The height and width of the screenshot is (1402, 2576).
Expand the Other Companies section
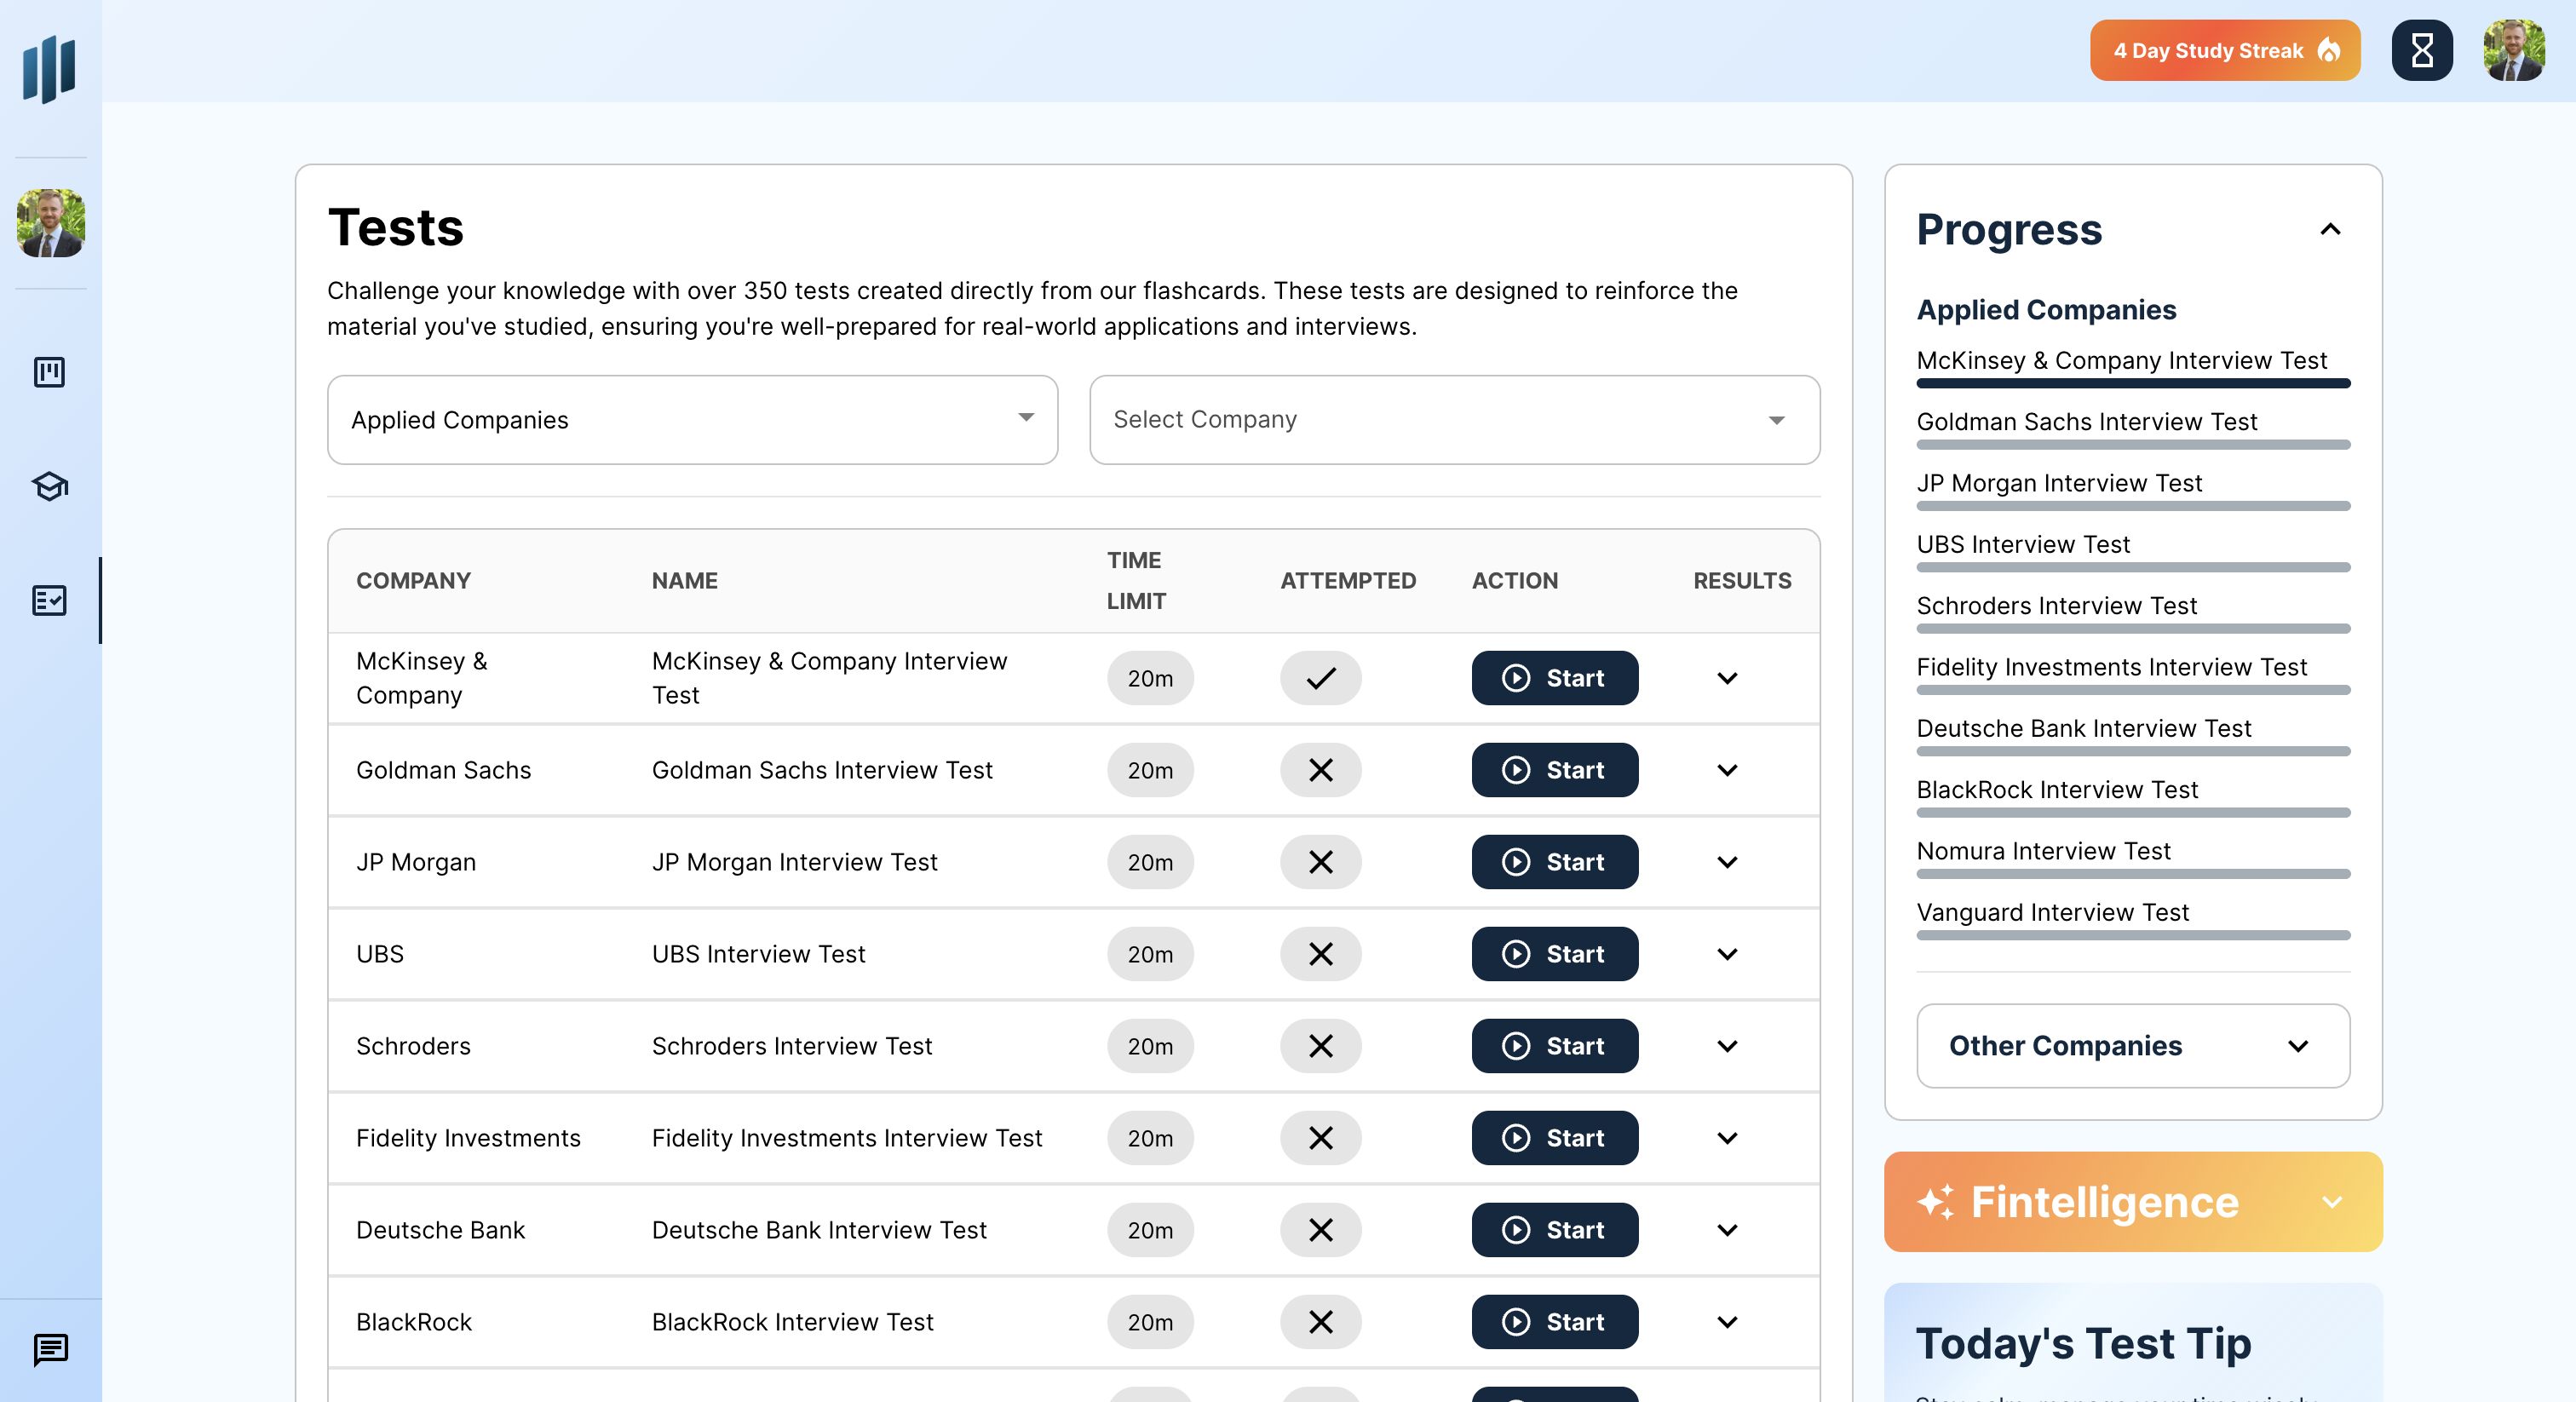tap(2132, 1046)
